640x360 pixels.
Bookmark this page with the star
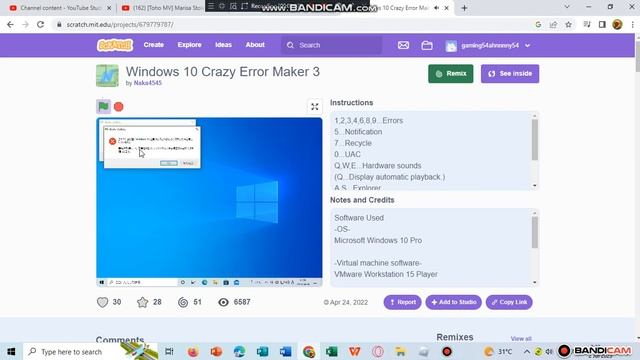click(568, 24)
